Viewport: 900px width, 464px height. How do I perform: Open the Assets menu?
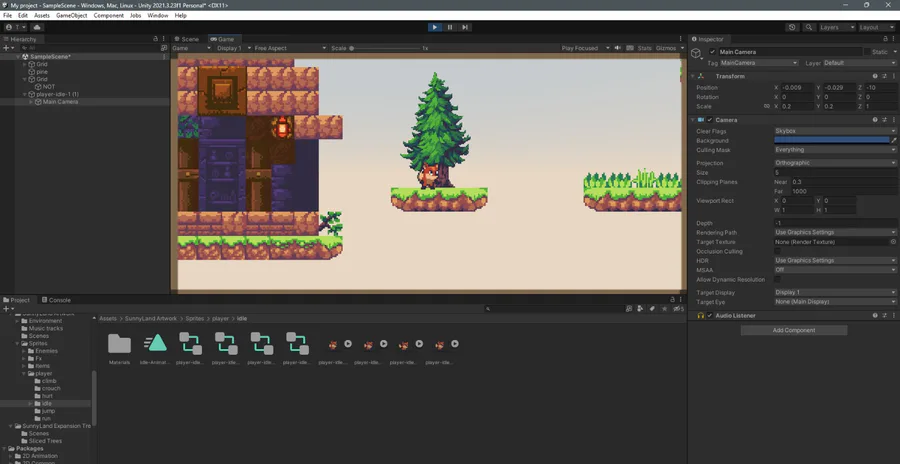[x=41, y=16]
